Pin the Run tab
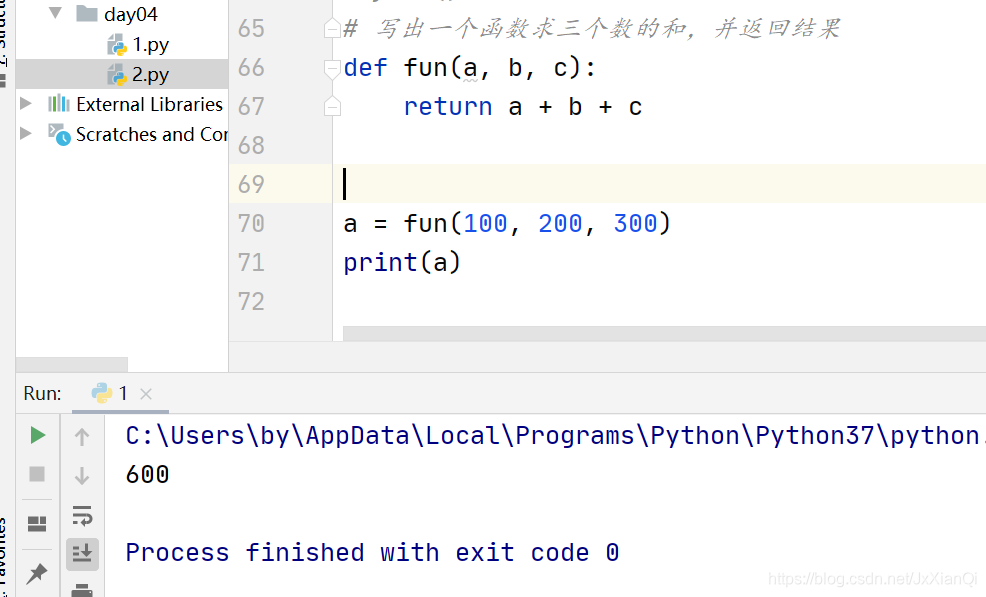The width and height of the screenshot is (986, 597). tap(37, 572)
